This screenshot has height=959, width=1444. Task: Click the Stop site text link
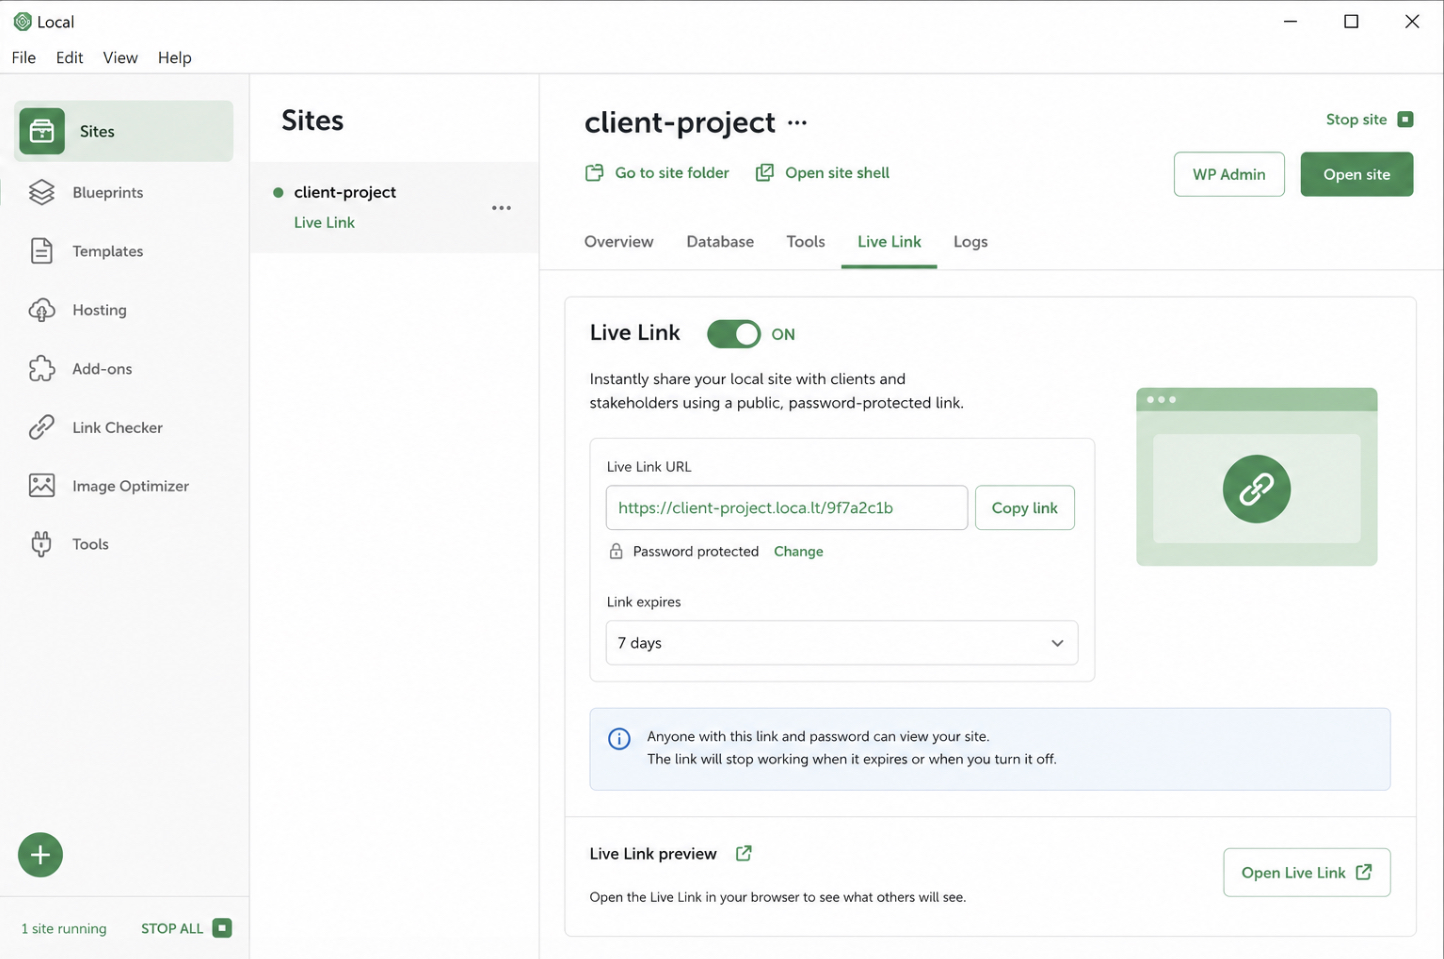pyautogui.click(x=1356, y=119)
